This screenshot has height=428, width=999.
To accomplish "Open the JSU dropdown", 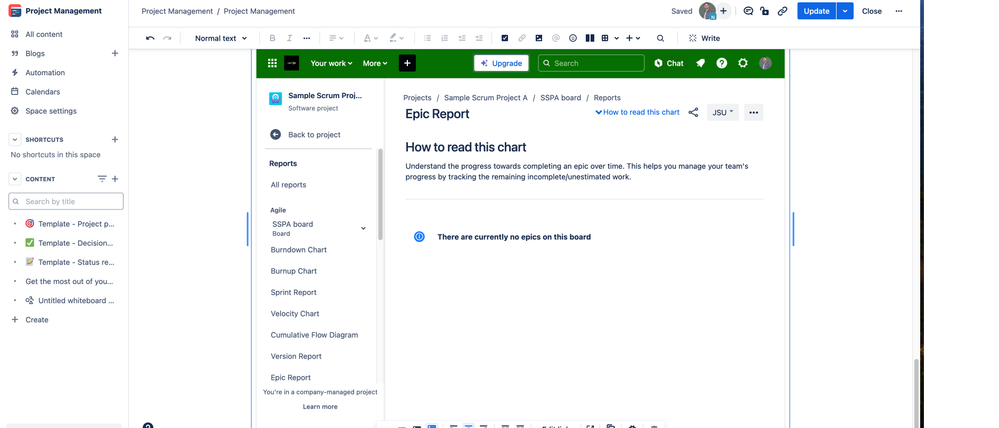I will click(x=722, y=112).
